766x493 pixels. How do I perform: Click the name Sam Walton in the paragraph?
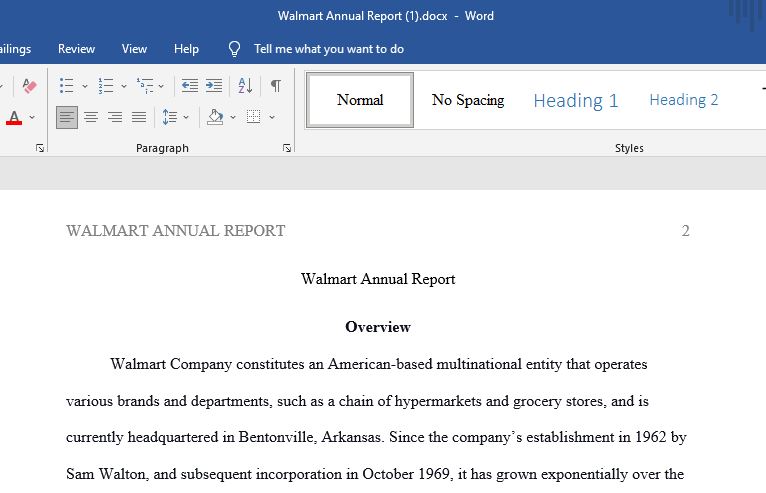[106, 474]
